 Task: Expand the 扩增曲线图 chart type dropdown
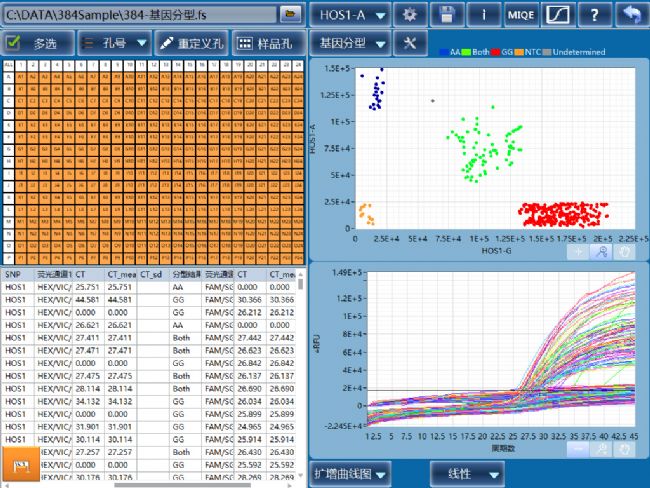click(350, 473)
